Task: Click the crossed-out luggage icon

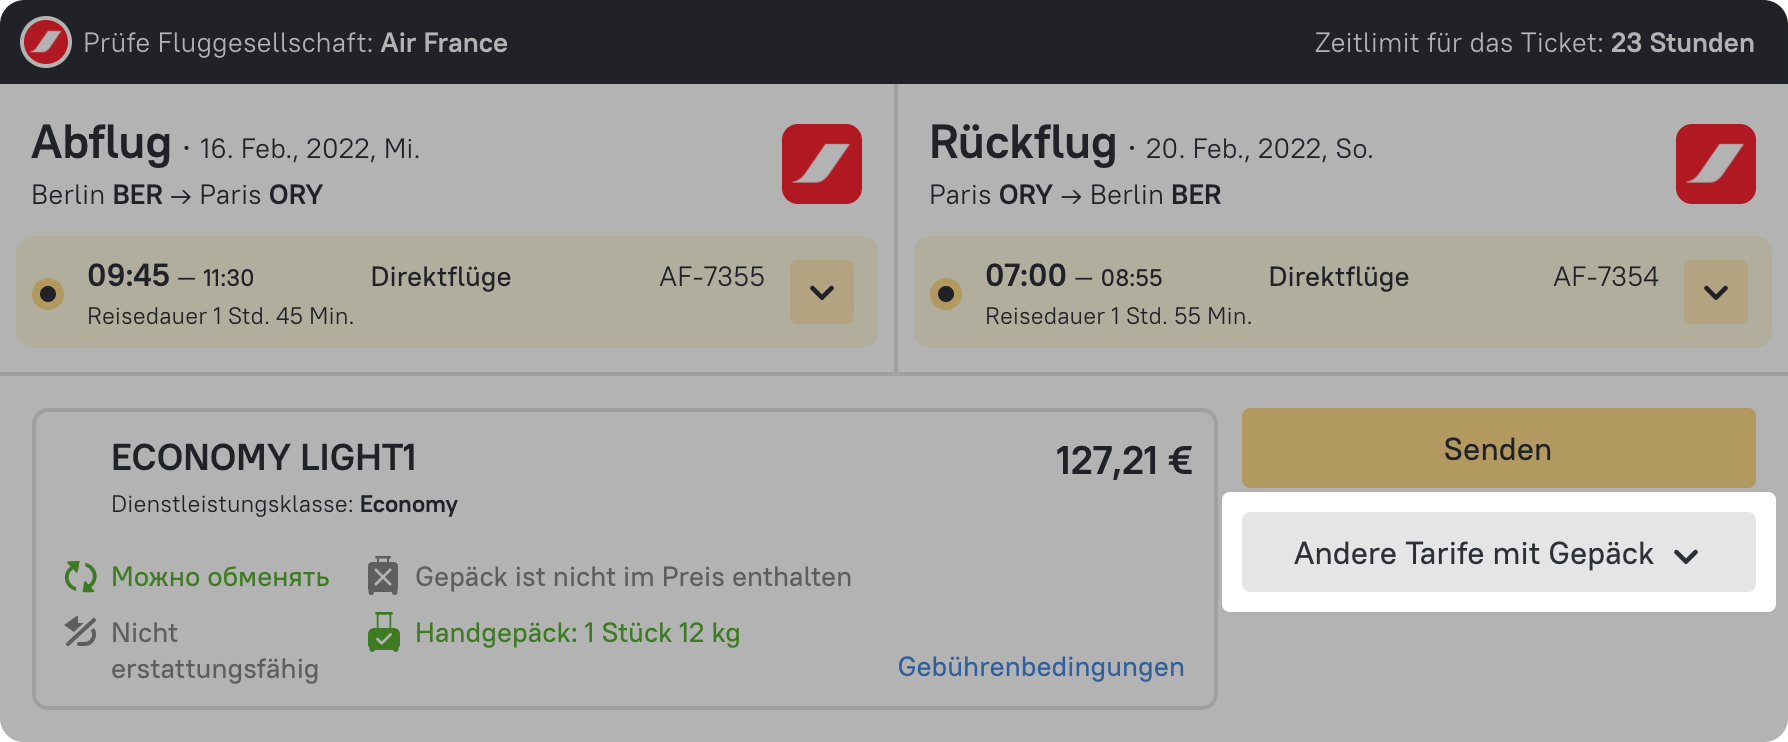Action: [383, 577]
